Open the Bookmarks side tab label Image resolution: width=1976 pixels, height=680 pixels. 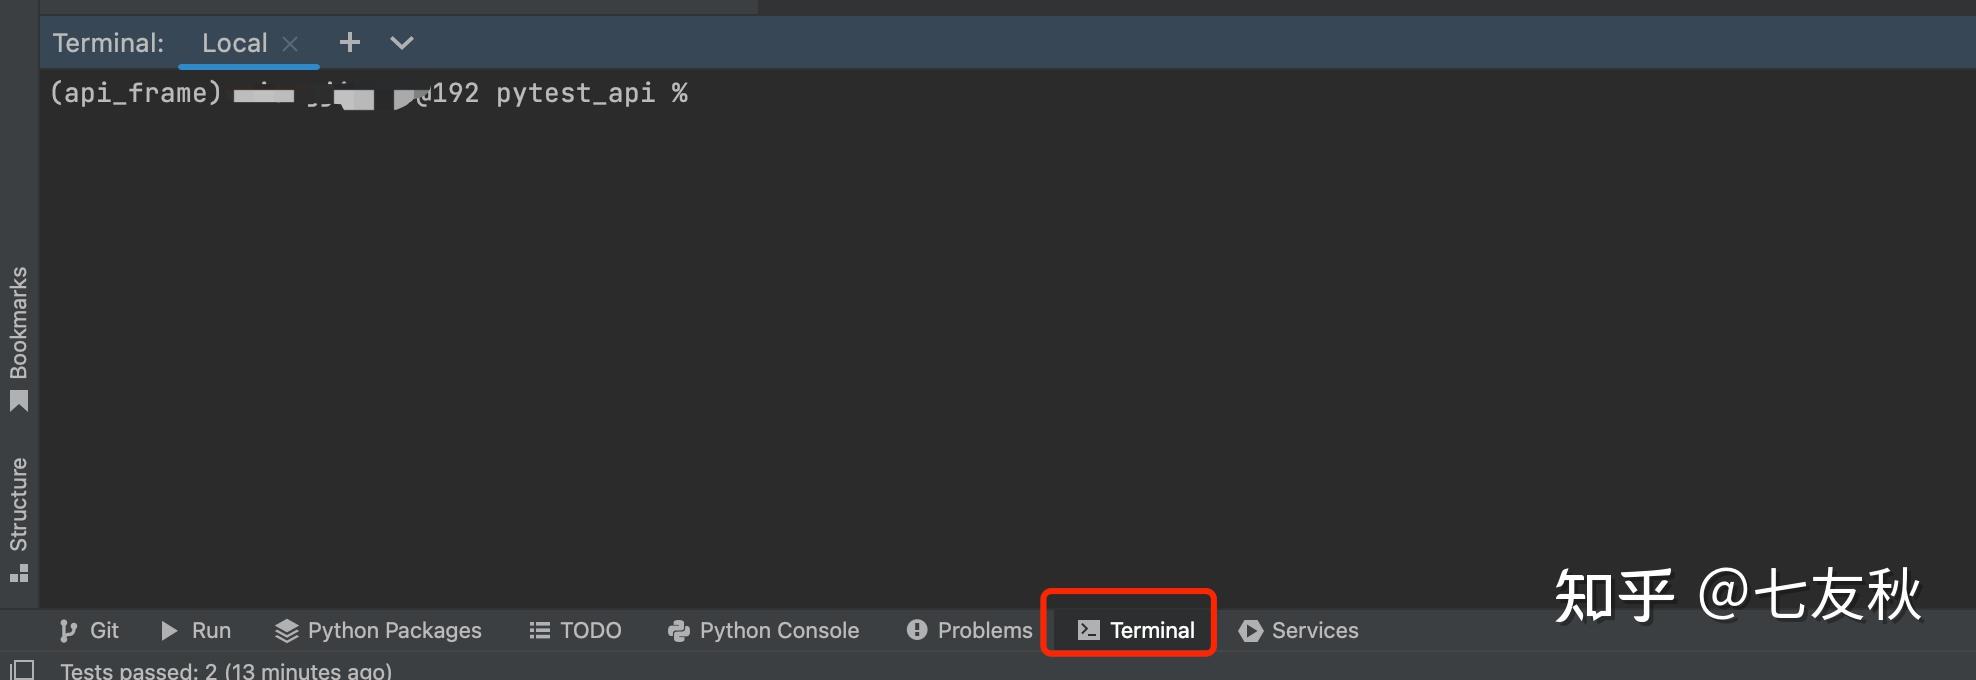pos(19,322)
